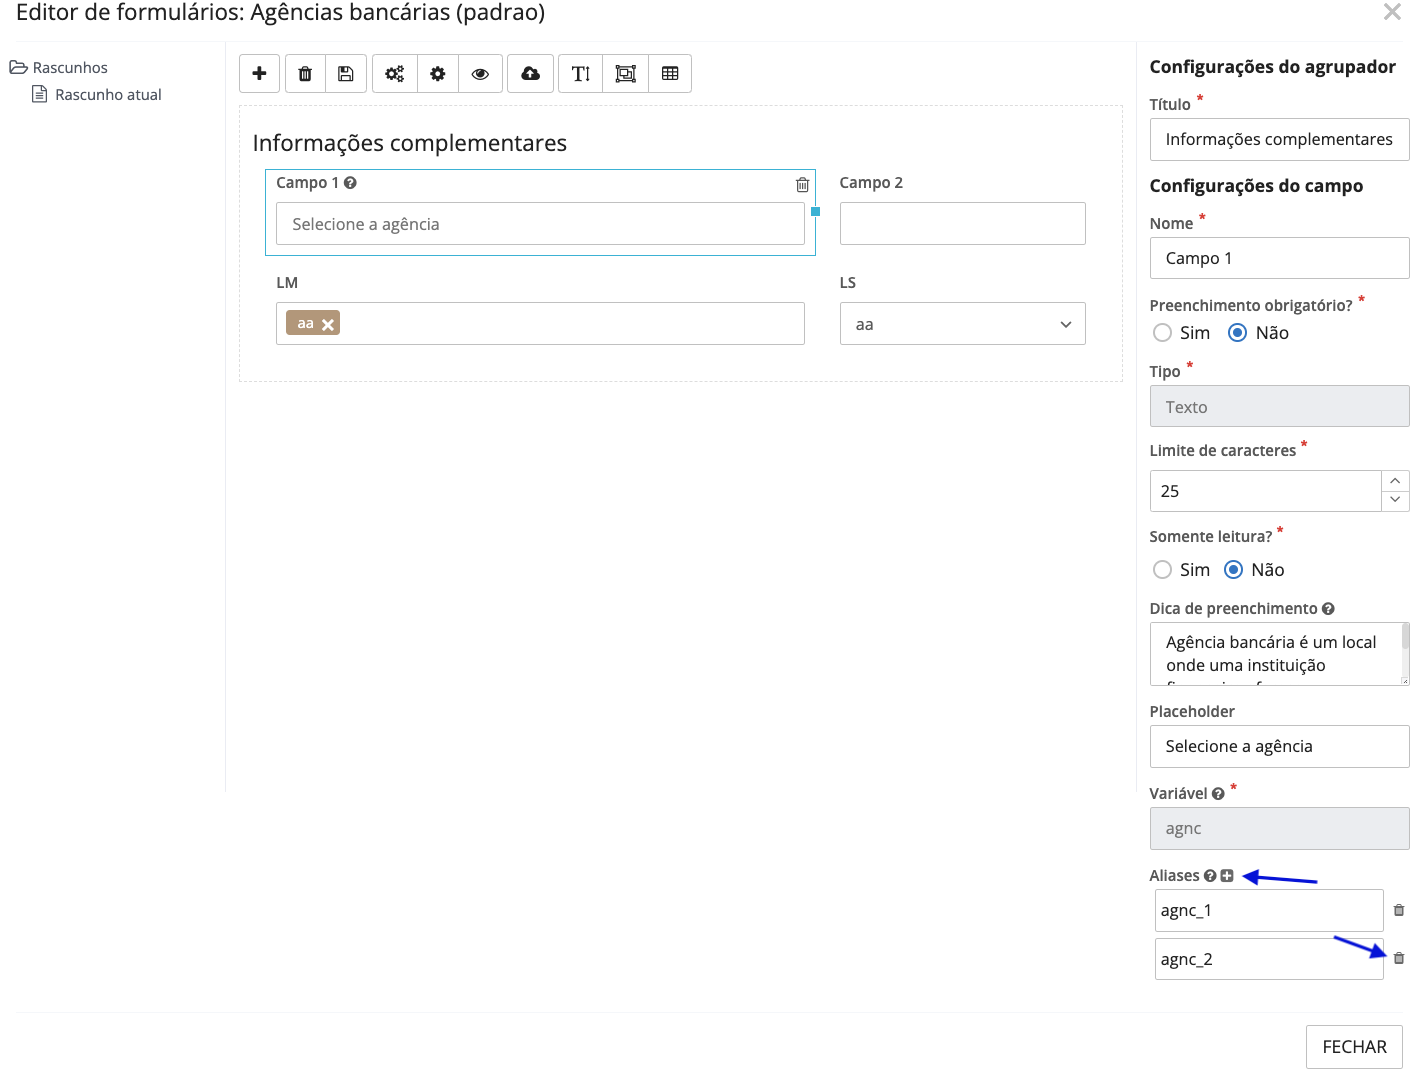This screenshot has width=1417, height=1075.
Task: Click the Aliases help icon
Action: pos(1210,875)
